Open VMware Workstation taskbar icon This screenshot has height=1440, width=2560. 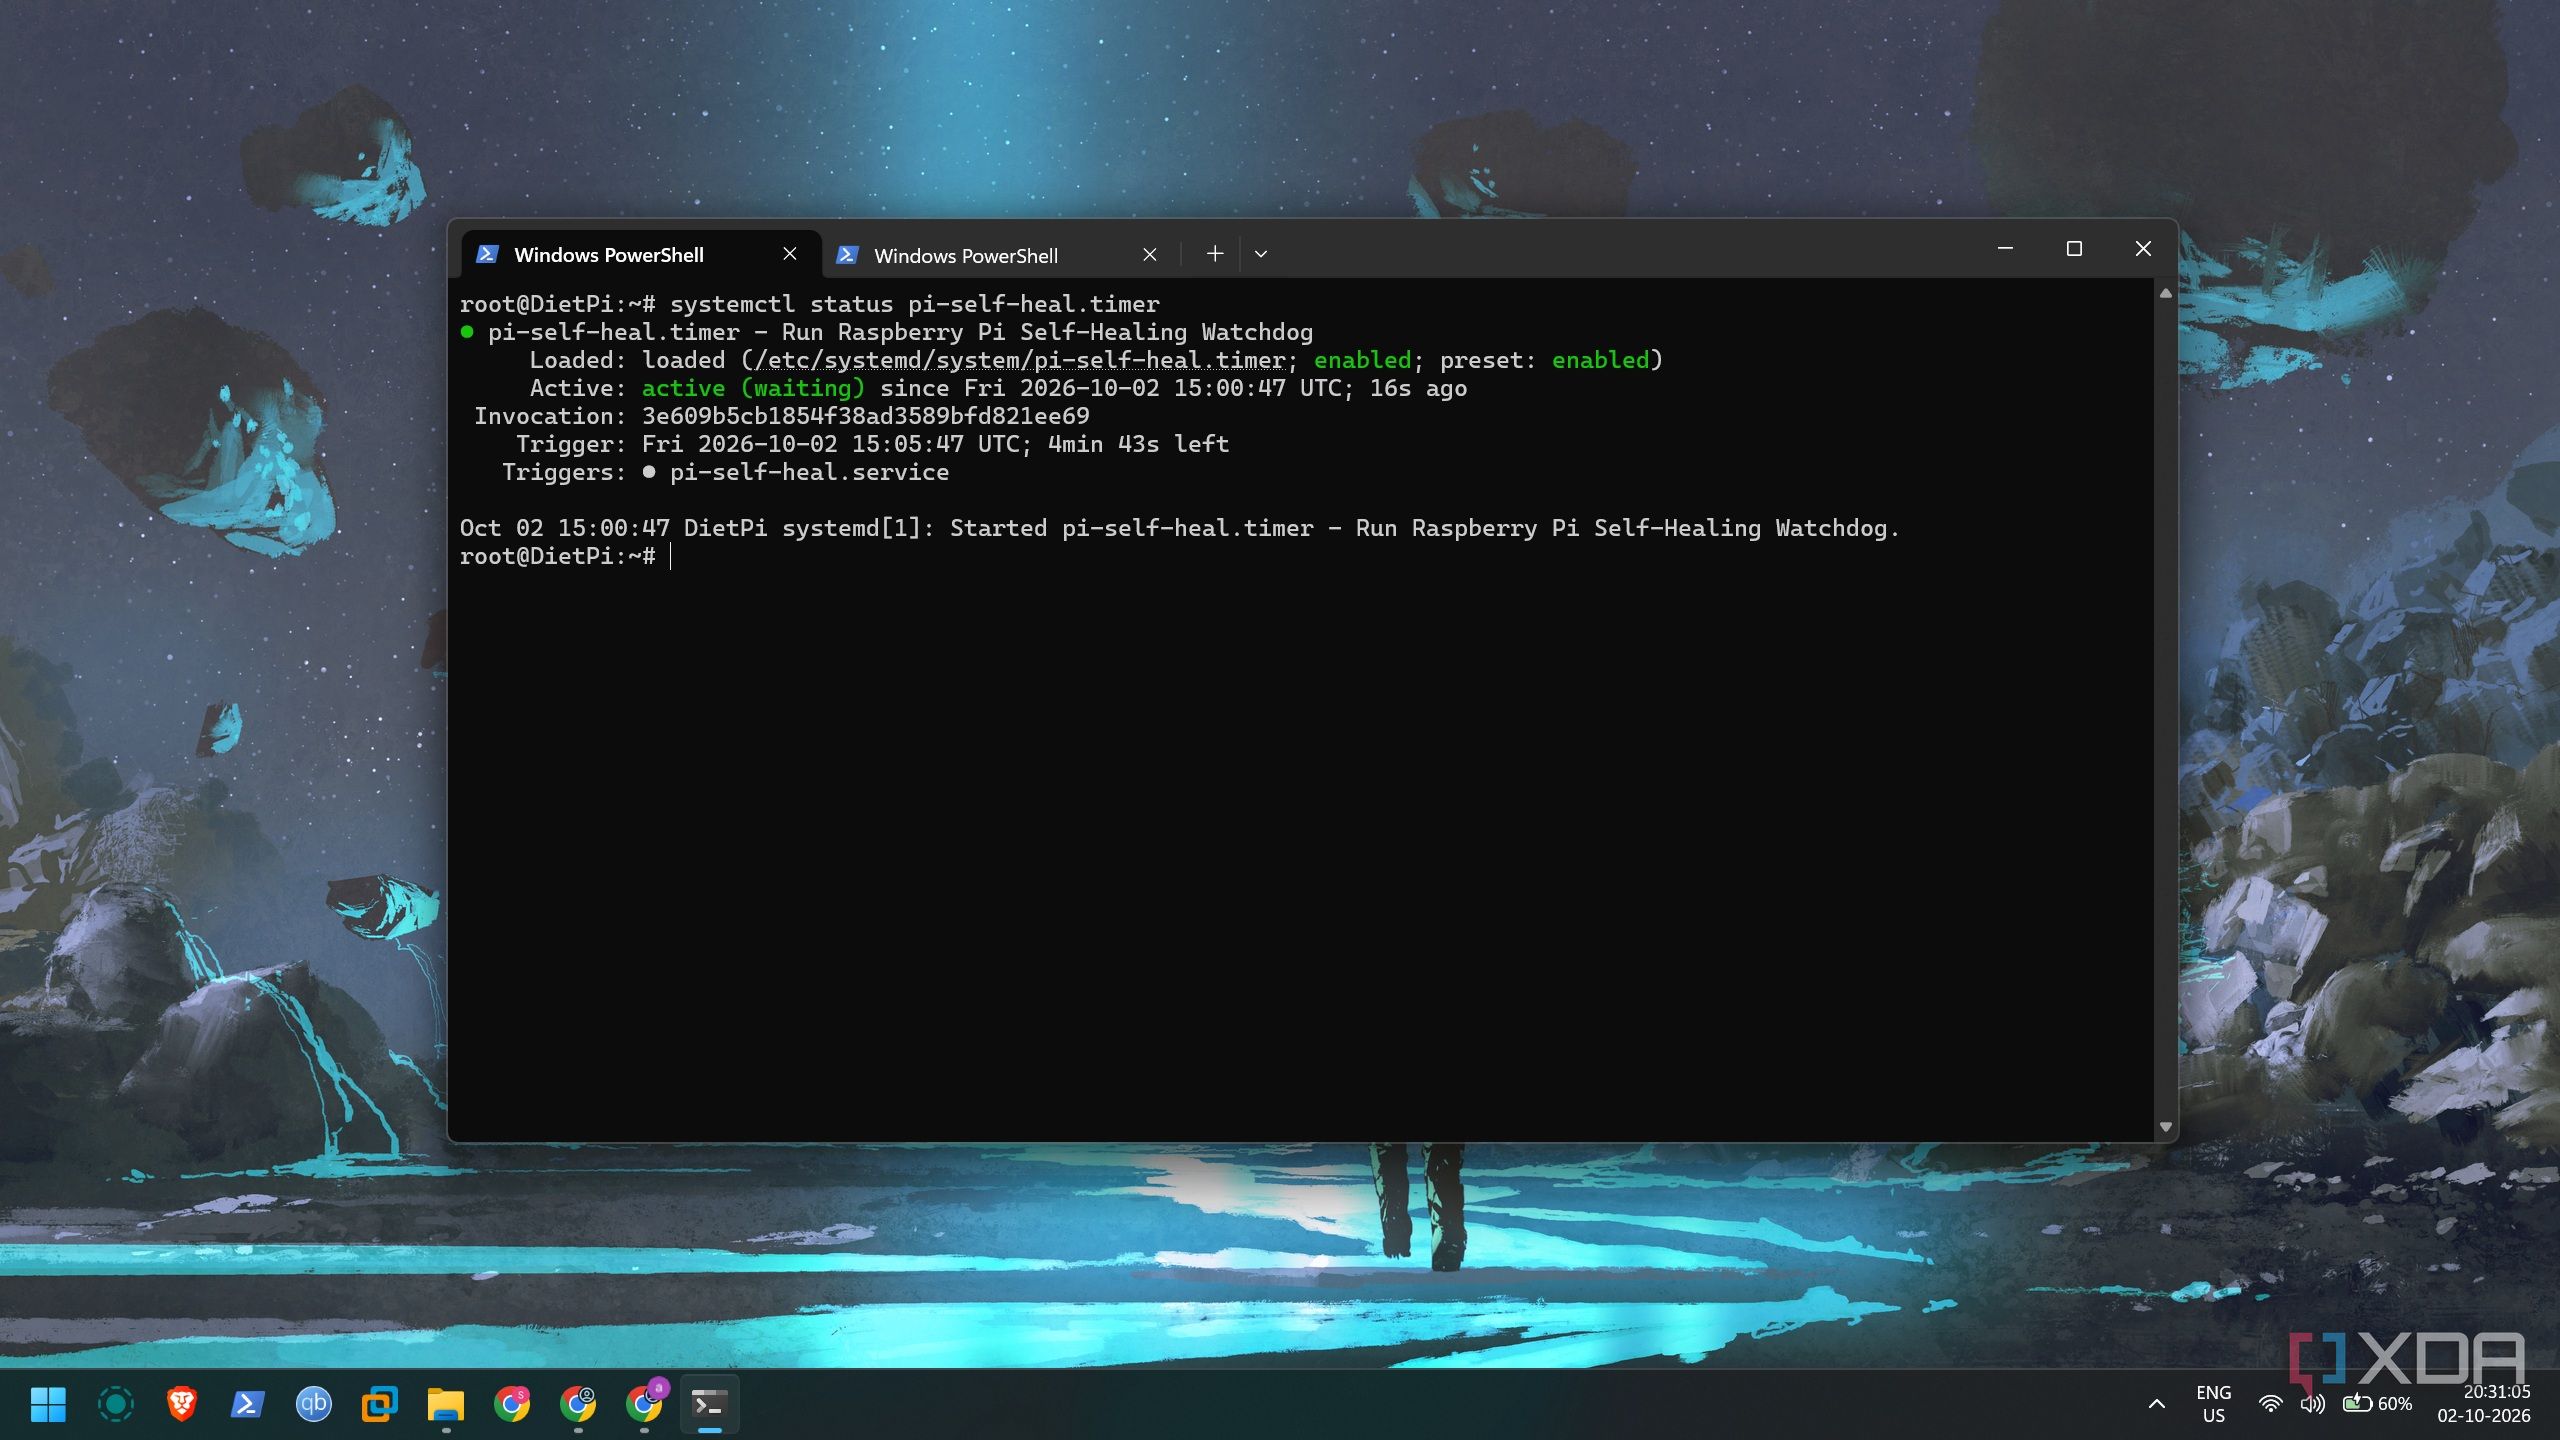point(379,1404)
